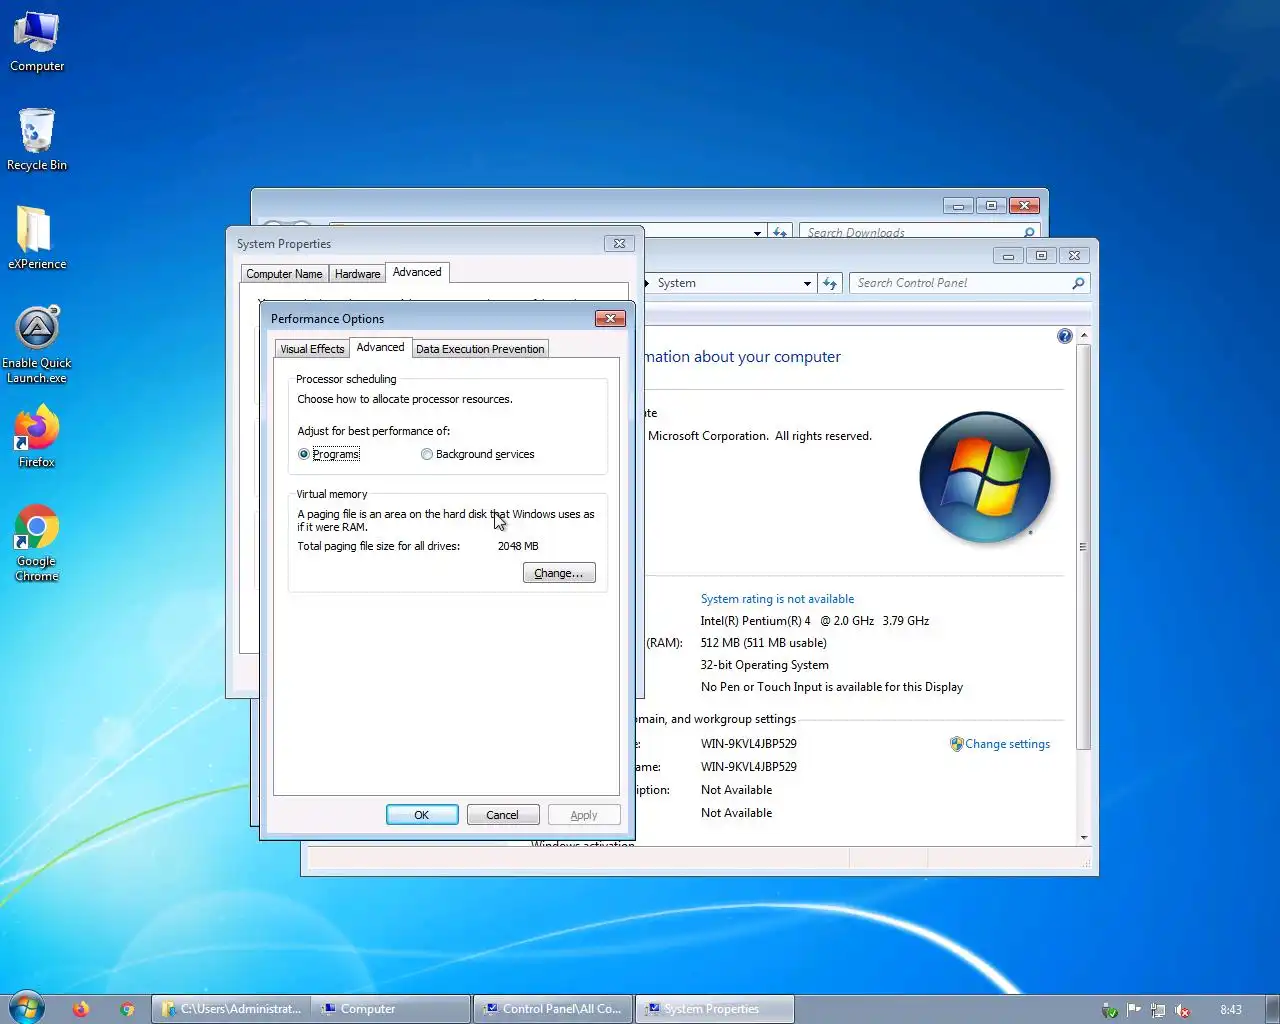The height and width of the screenshot is (1024, 1280).
Task: Close the Performance Options dialog
Action: click(x=610, y=318)
